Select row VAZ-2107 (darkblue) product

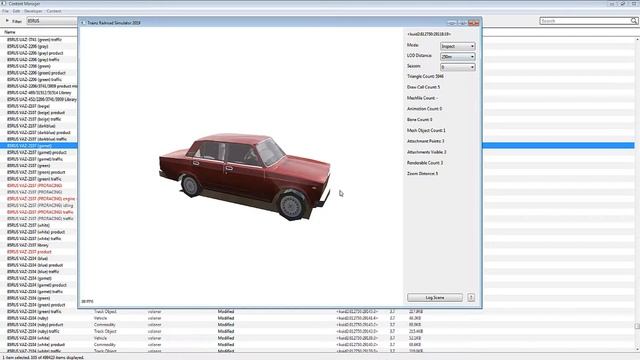pyautogui.click(x=38, y=133)
